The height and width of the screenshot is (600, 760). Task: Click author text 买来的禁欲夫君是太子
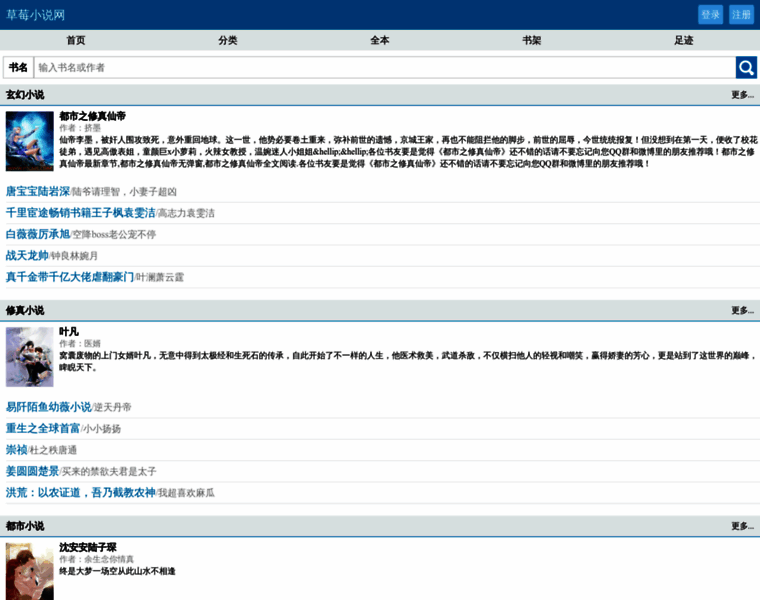(x=109, y=472)
